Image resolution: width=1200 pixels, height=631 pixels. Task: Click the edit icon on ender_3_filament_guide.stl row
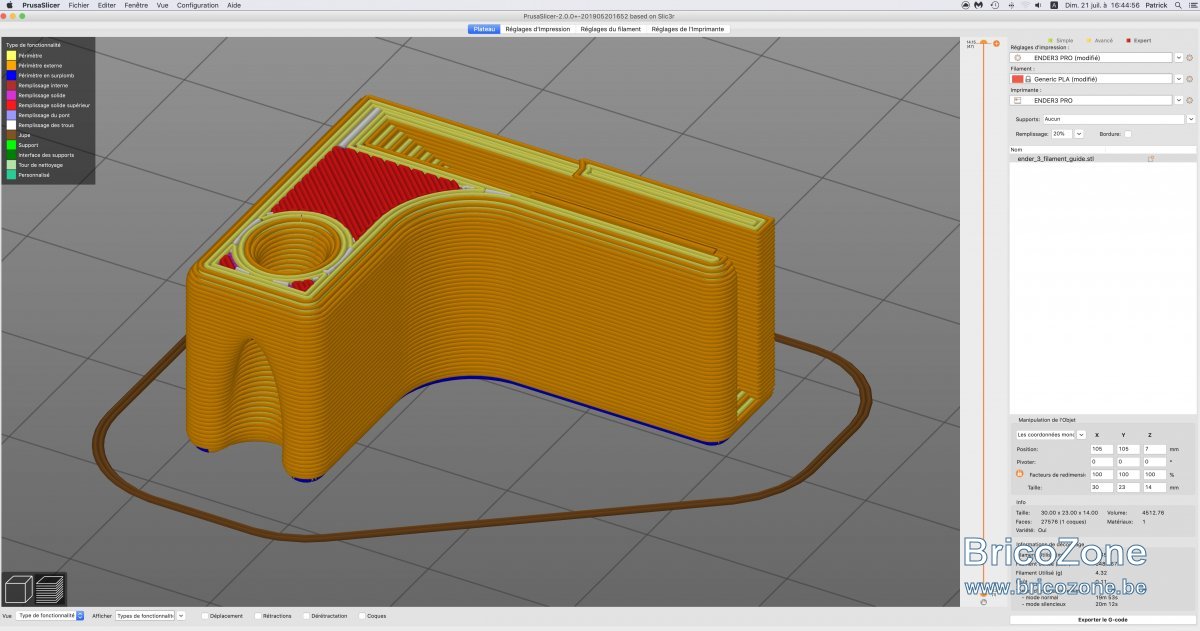click(x=1151, y=158)
